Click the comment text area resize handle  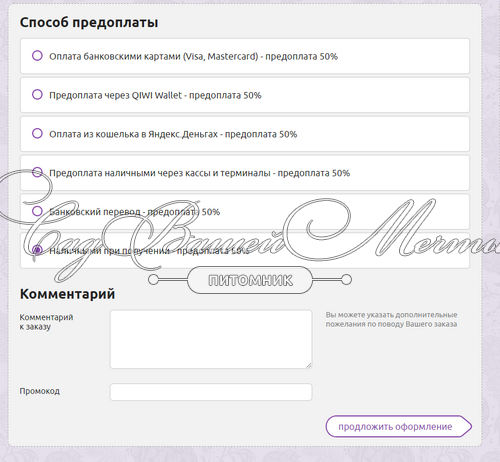click(309, 365)
